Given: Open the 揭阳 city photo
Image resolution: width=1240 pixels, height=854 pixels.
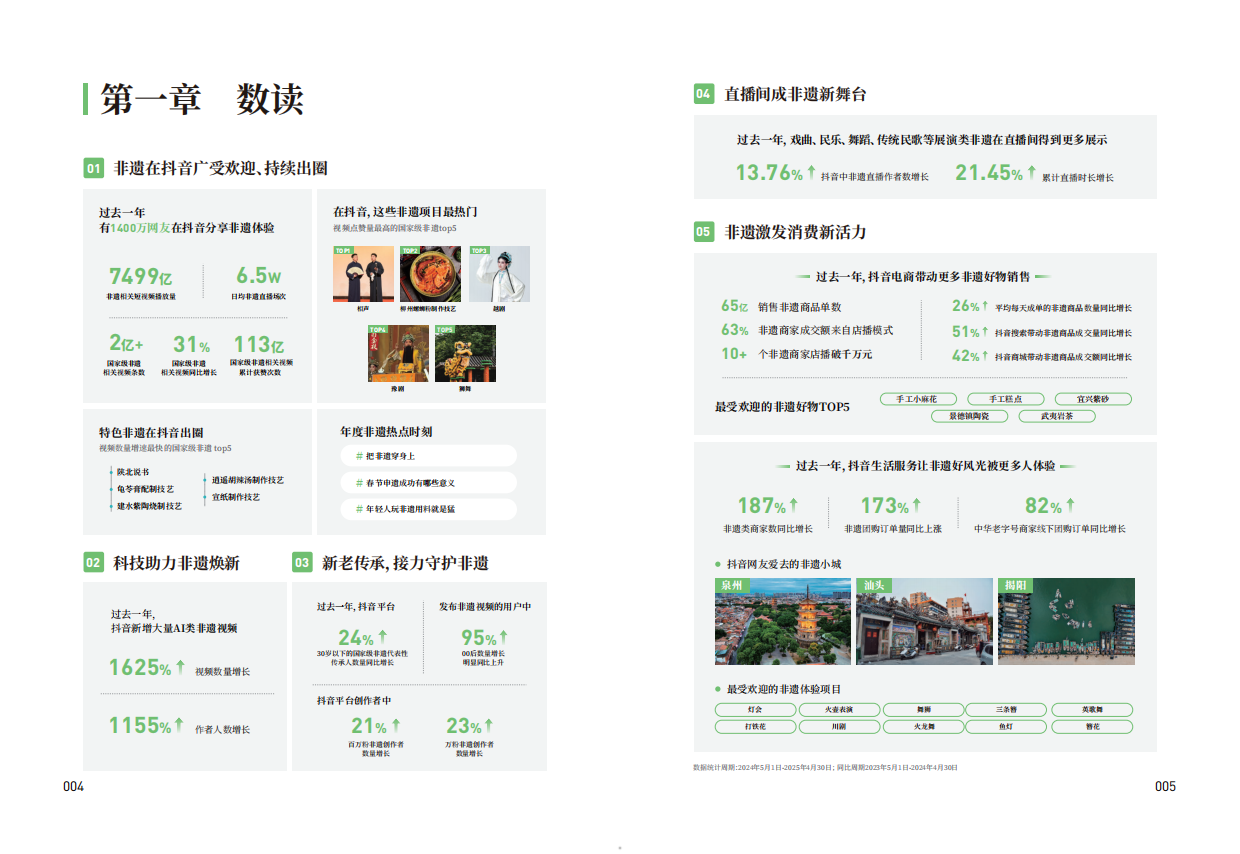Looking at the screenshot, I should (x=1066, y=621).
